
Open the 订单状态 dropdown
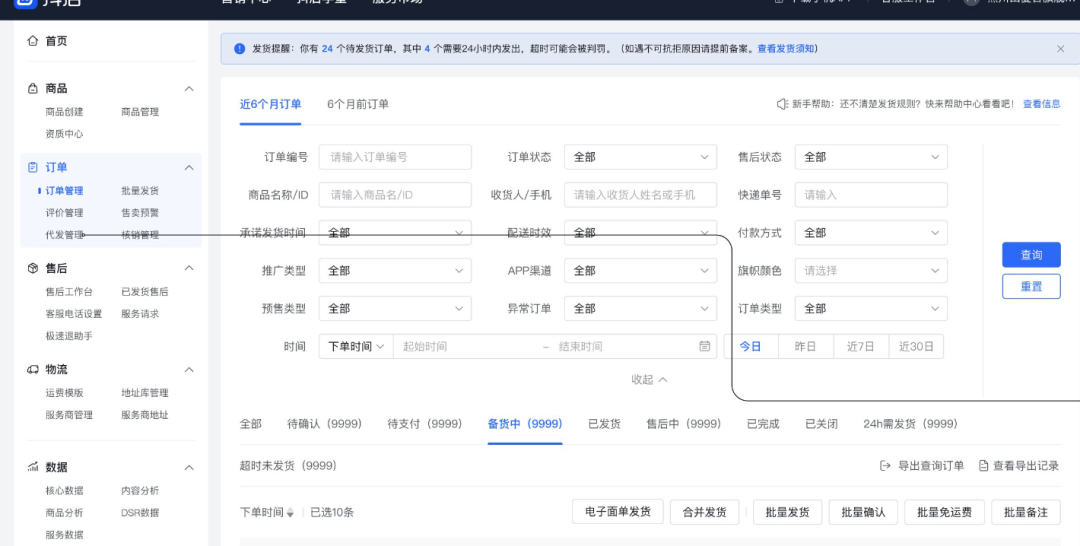click(640, 157)
